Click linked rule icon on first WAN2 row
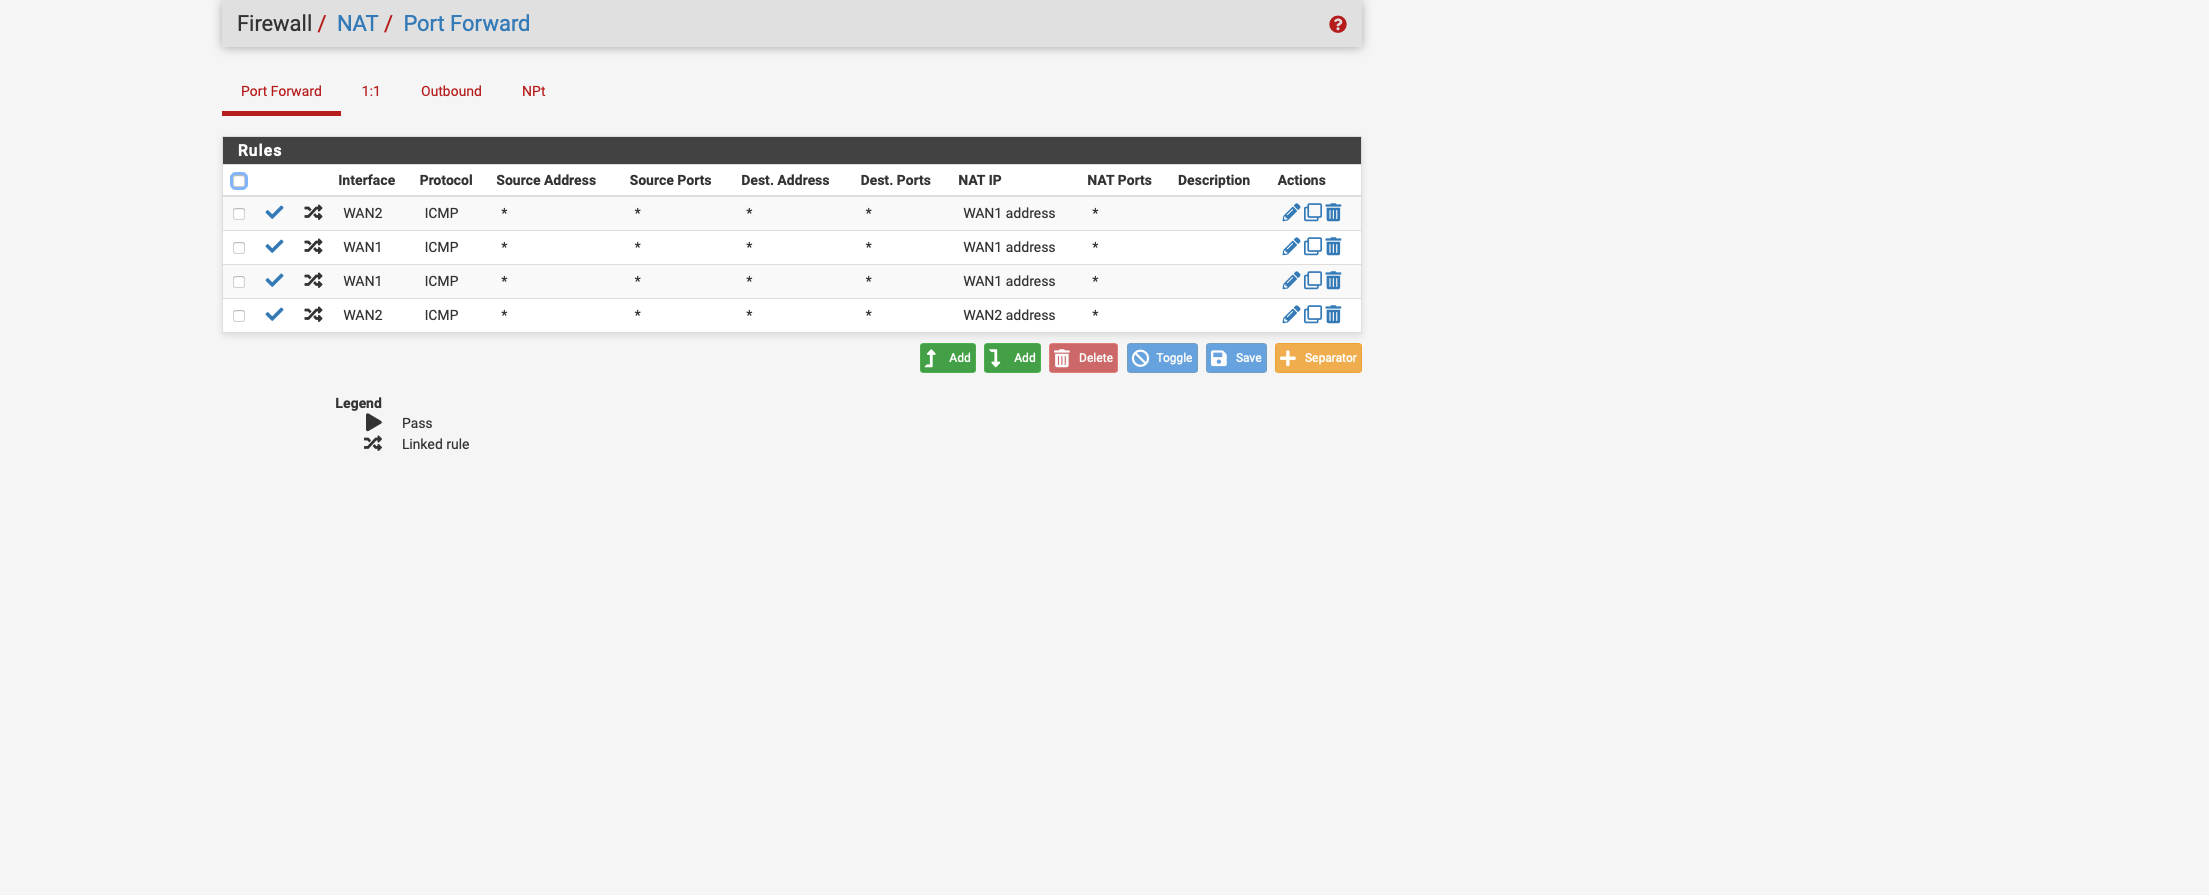Viewport: 2209px width, 895px height. point(313,213)
